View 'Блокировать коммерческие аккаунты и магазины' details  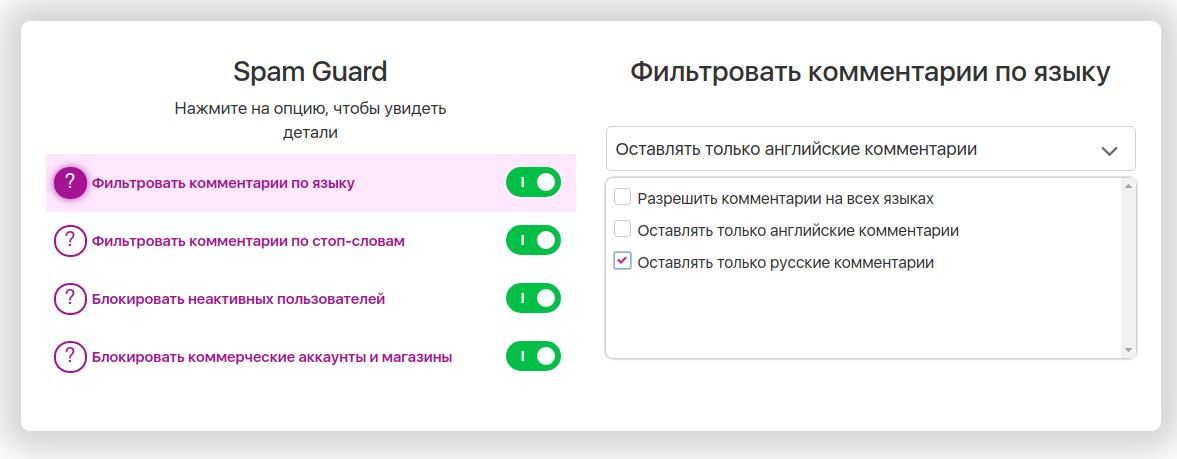point(272,357)
